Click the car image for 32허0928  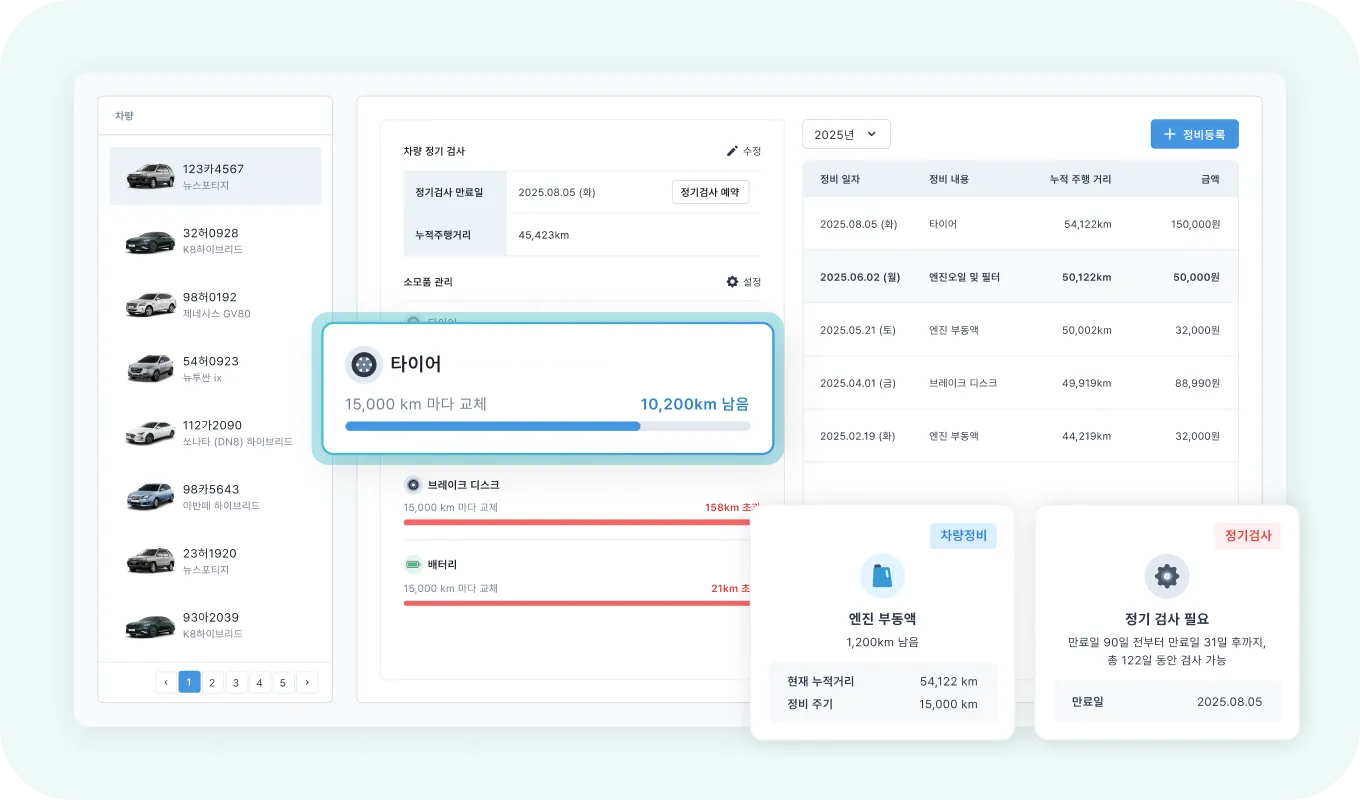[x=151, y=241]
